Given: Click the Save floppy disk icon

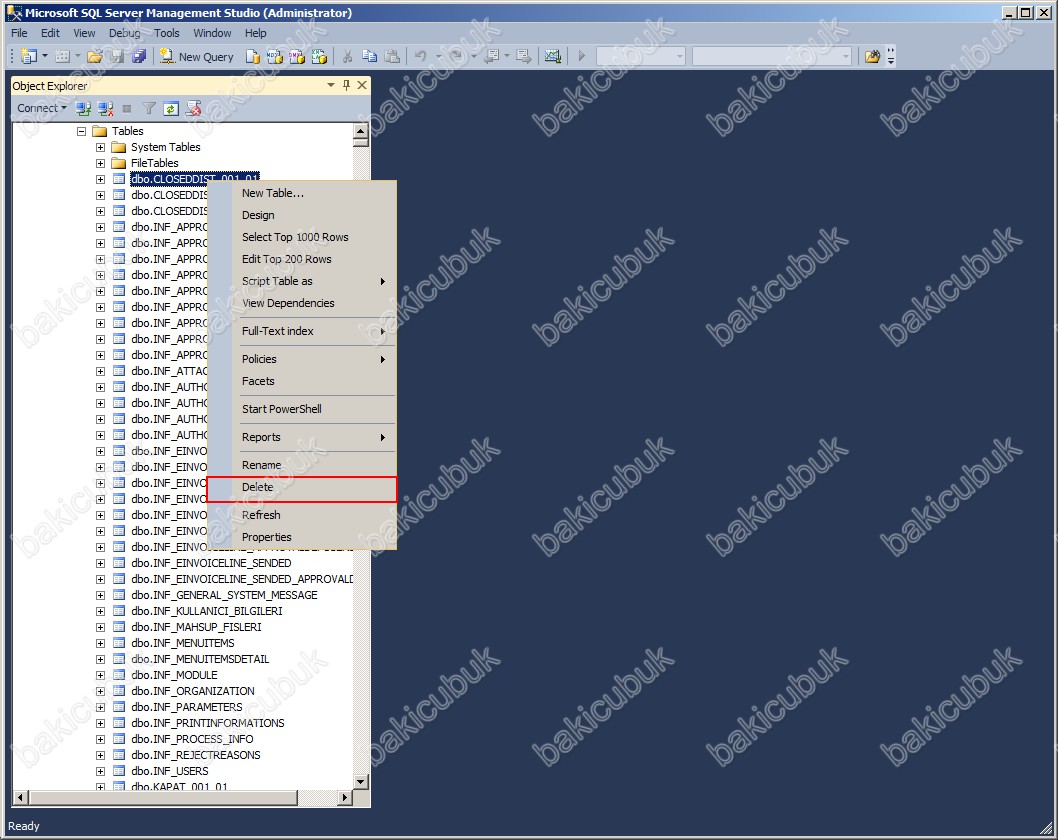Looking at the screenshot, I should click(x=117, y=57).
